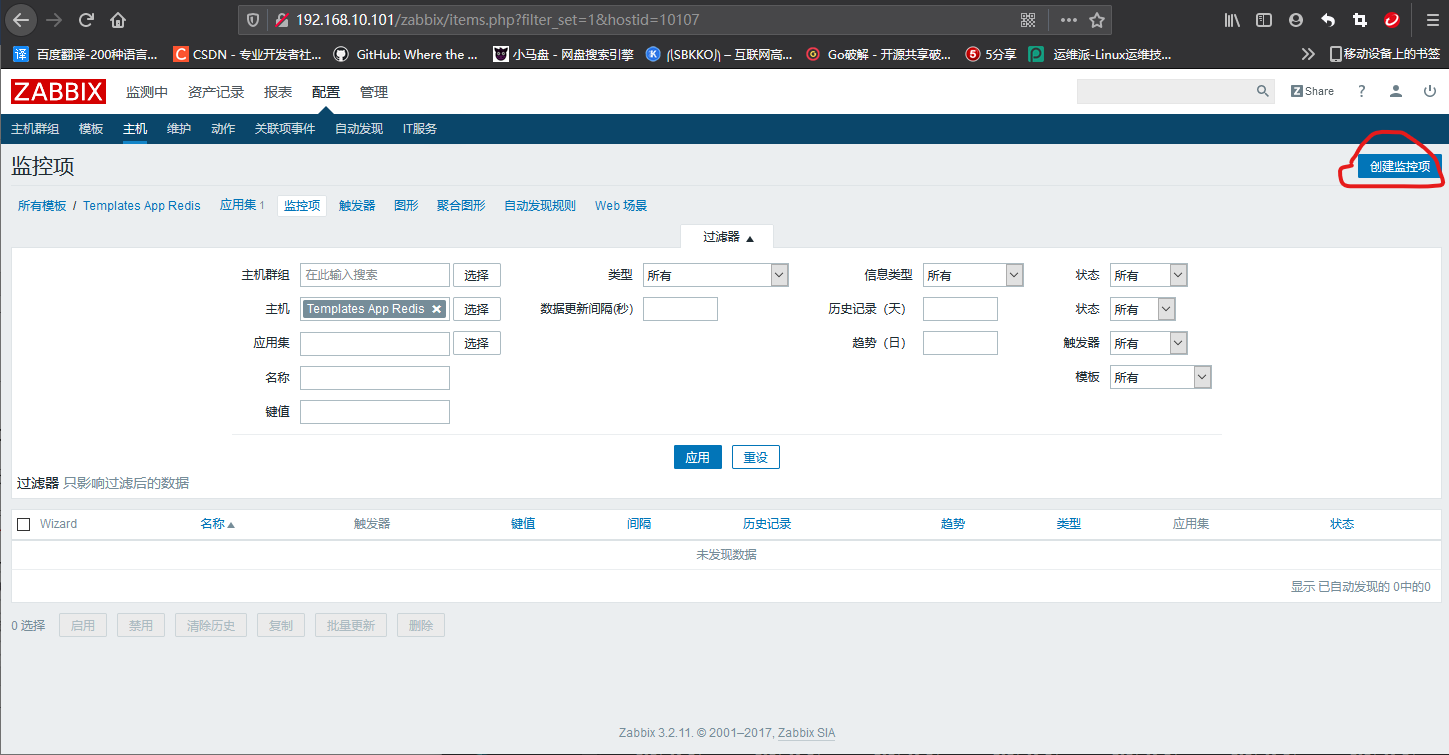Open the help question mark icon

1361,91
